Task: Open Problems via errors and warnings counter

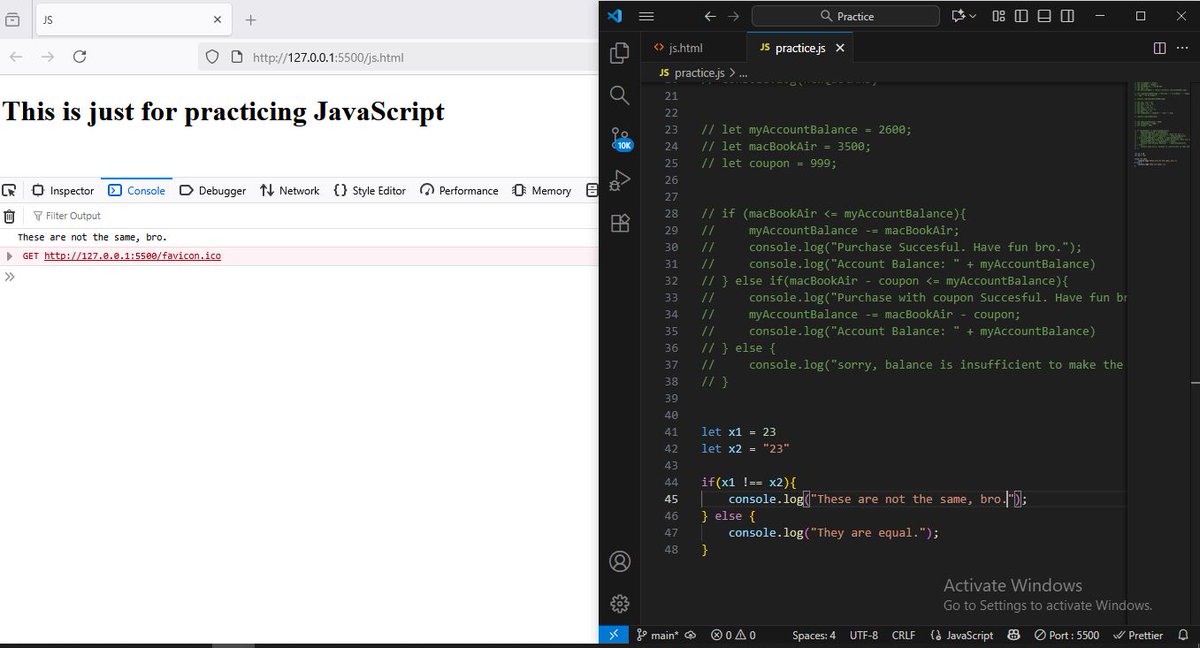Action: point(733,635)
